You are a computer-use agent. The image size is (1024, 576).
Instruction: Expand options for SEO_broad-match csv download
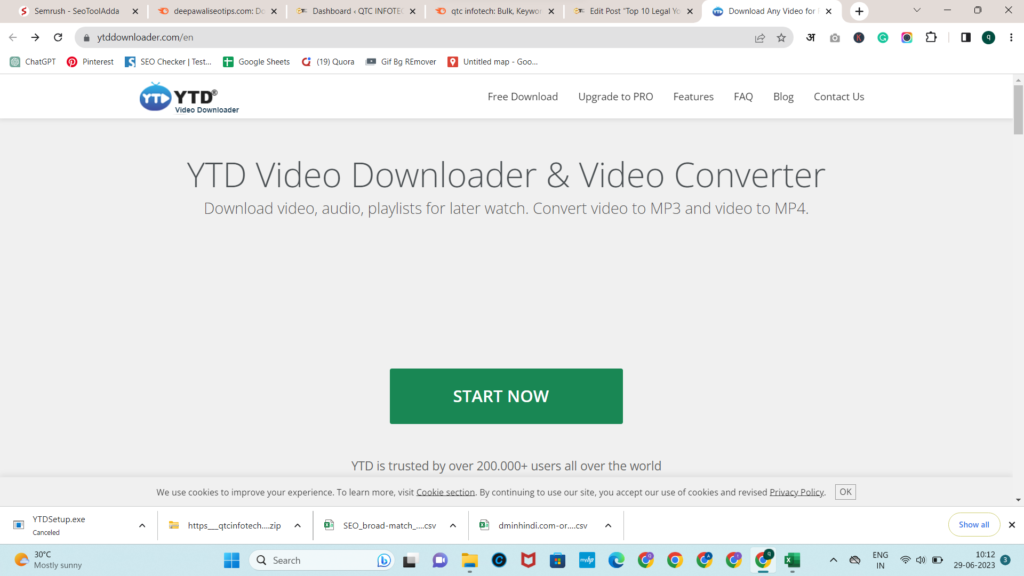[453, 525]
